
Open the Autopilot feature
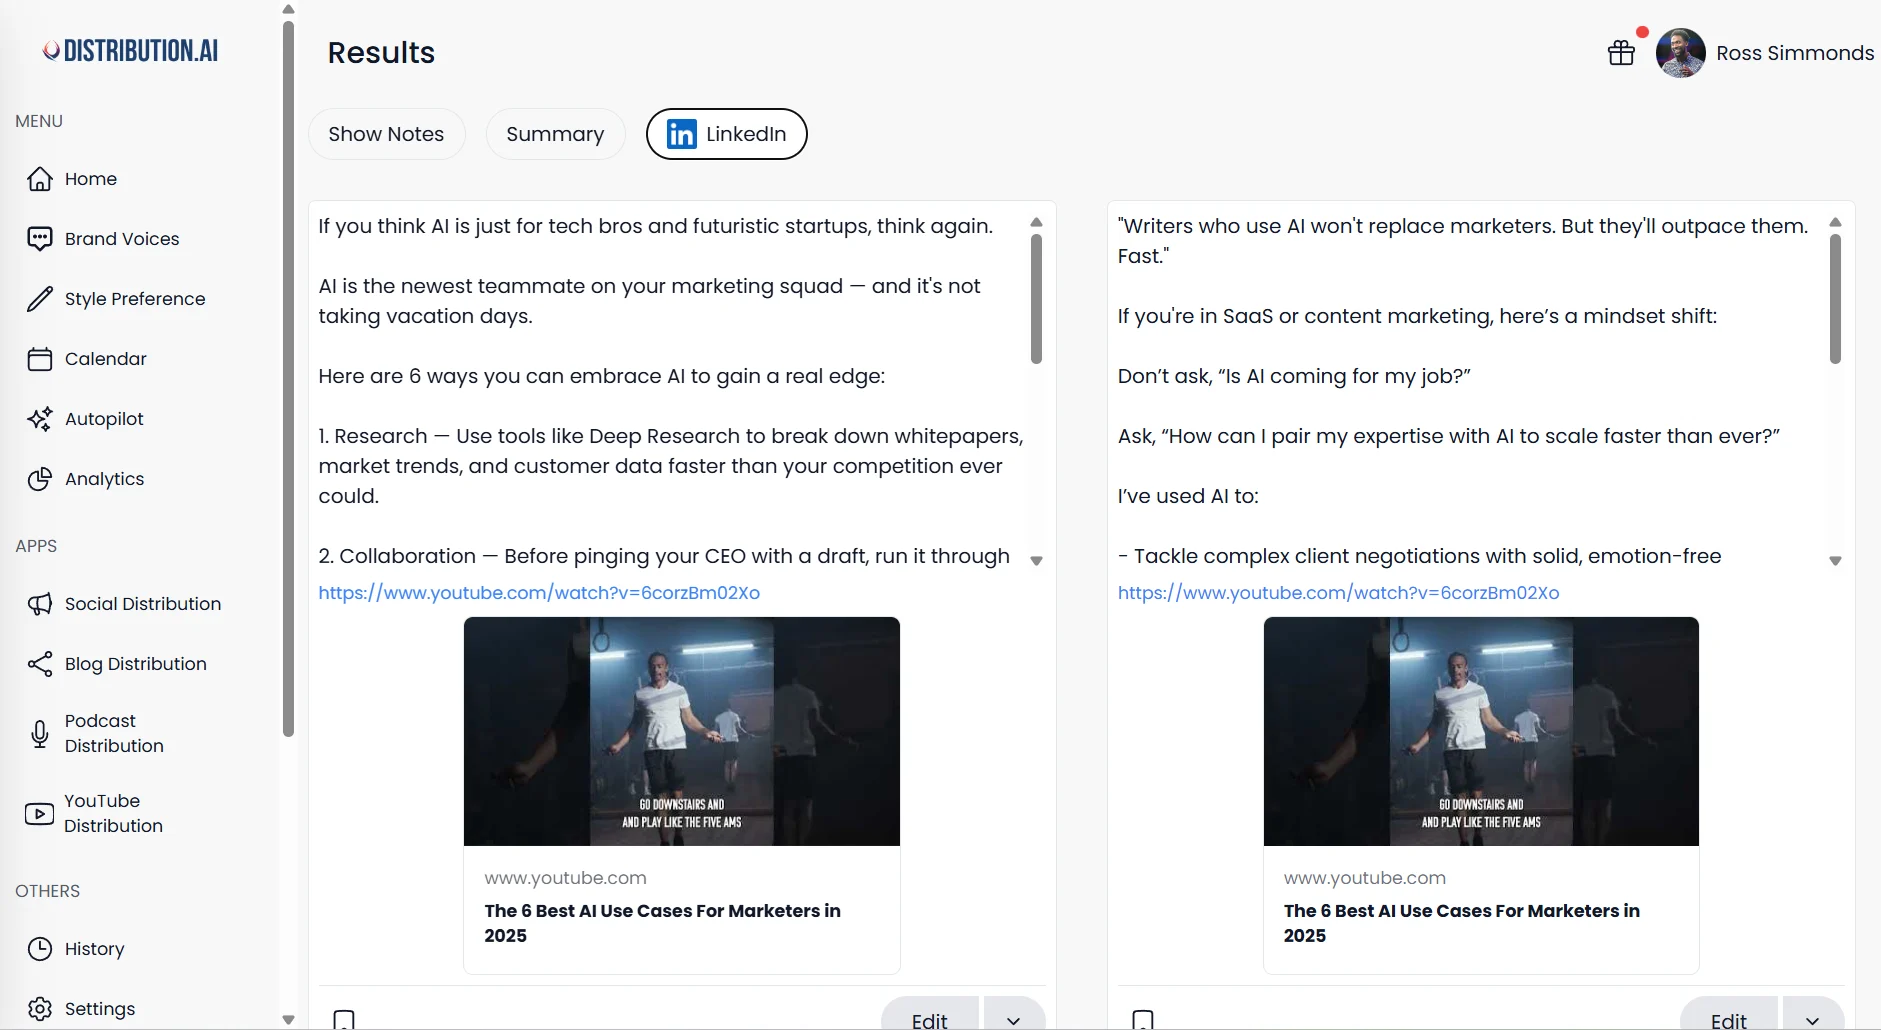tap(104, 418)
